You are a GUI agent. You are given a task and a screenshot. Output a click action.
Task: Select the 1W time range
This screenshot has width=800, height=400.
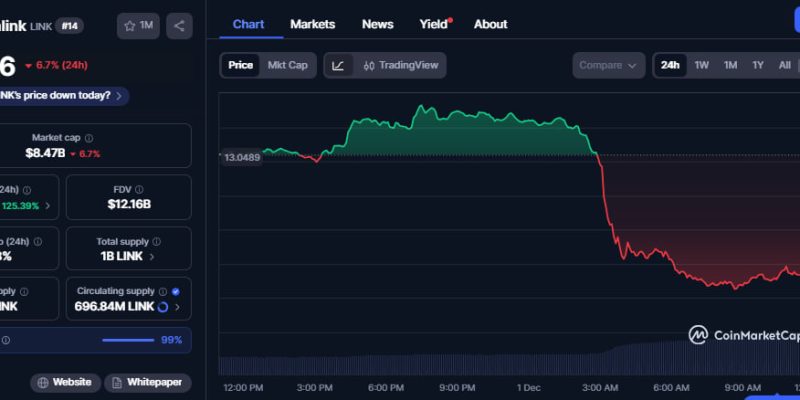pyautogui.click(x=702, y=66)
